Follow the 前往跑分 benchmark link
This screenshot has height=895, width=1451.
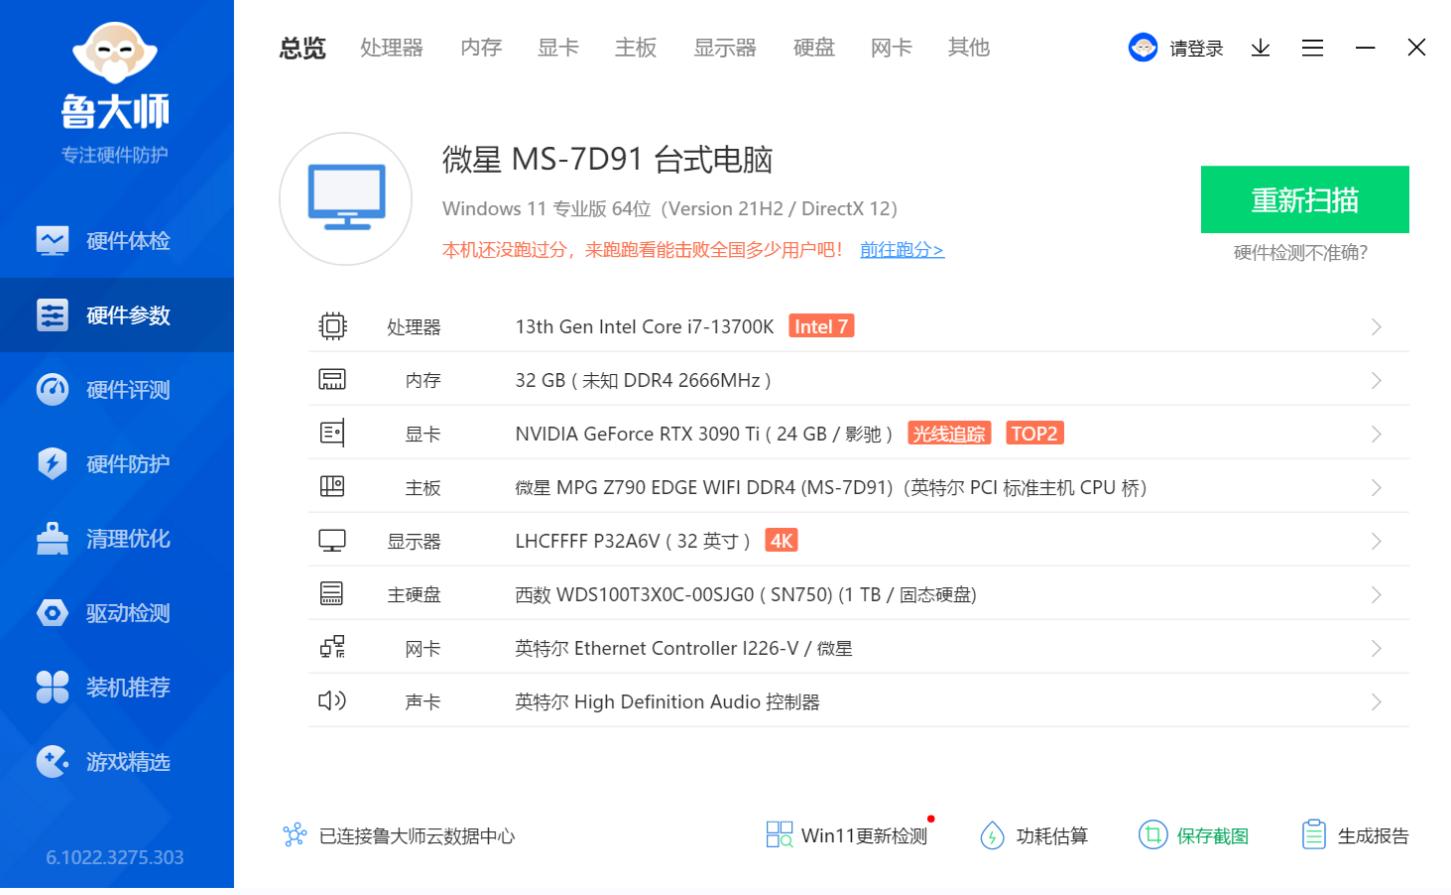point(901,249)
